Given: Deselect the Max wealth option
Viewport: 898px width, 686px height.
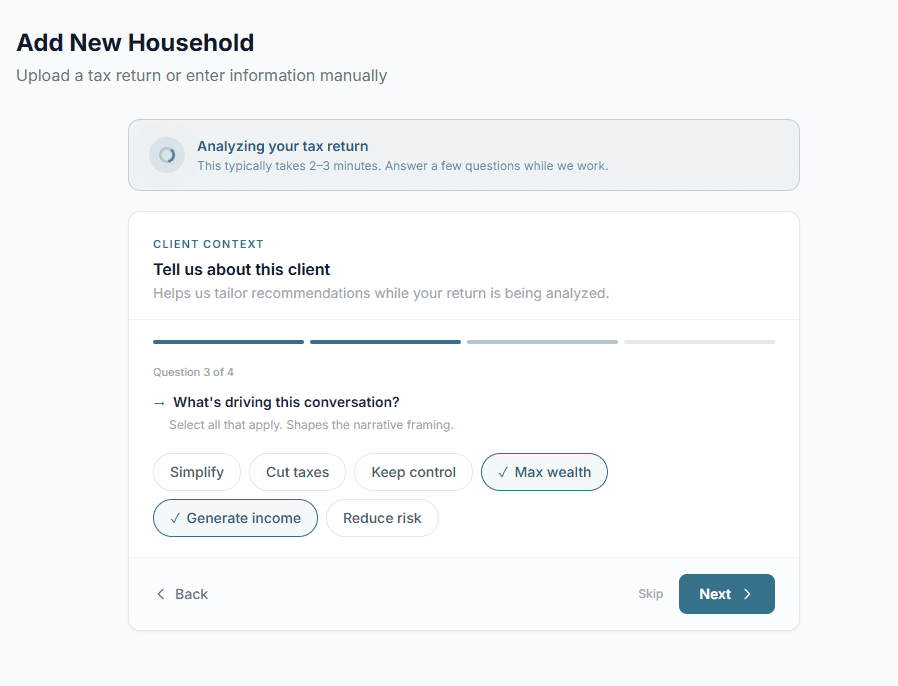Looking at the screenshot, I should click(544, 471).
